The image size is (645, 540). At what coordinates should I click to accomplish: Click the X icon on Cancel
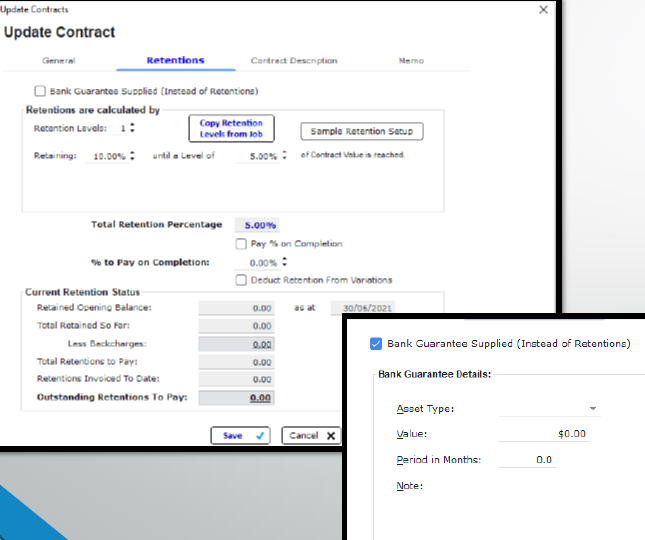pyautogui.click(x=331, y=436)
